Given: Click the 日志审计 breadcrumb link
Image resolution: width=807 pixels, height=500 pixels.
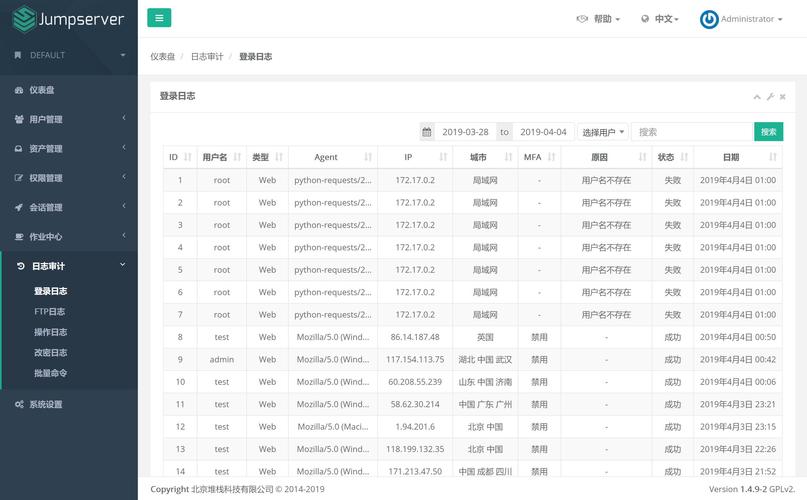Looking at the screenshot, I should pos(207,57).
